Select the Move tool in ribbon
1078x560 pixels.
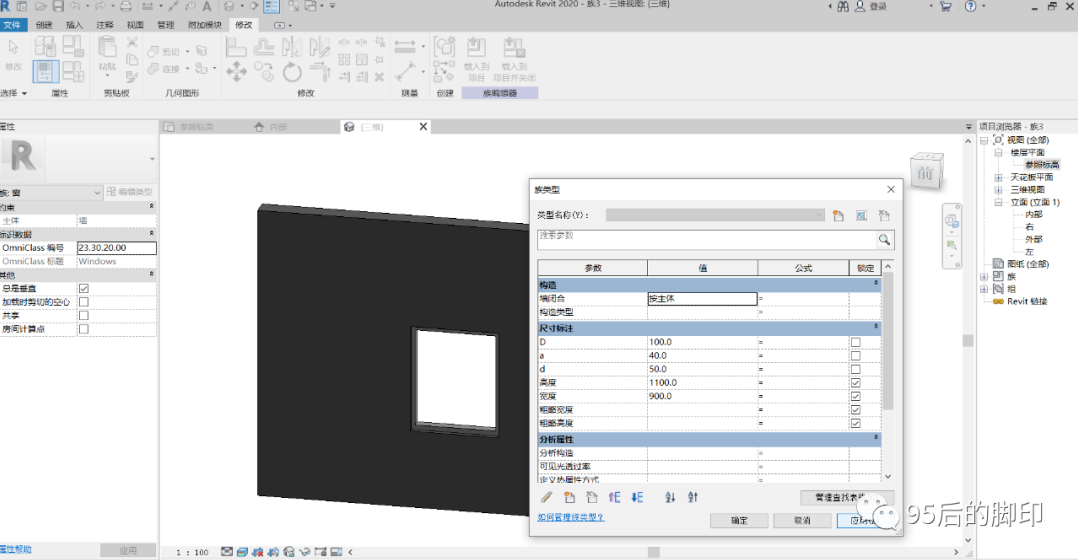(x=237, y=72)
